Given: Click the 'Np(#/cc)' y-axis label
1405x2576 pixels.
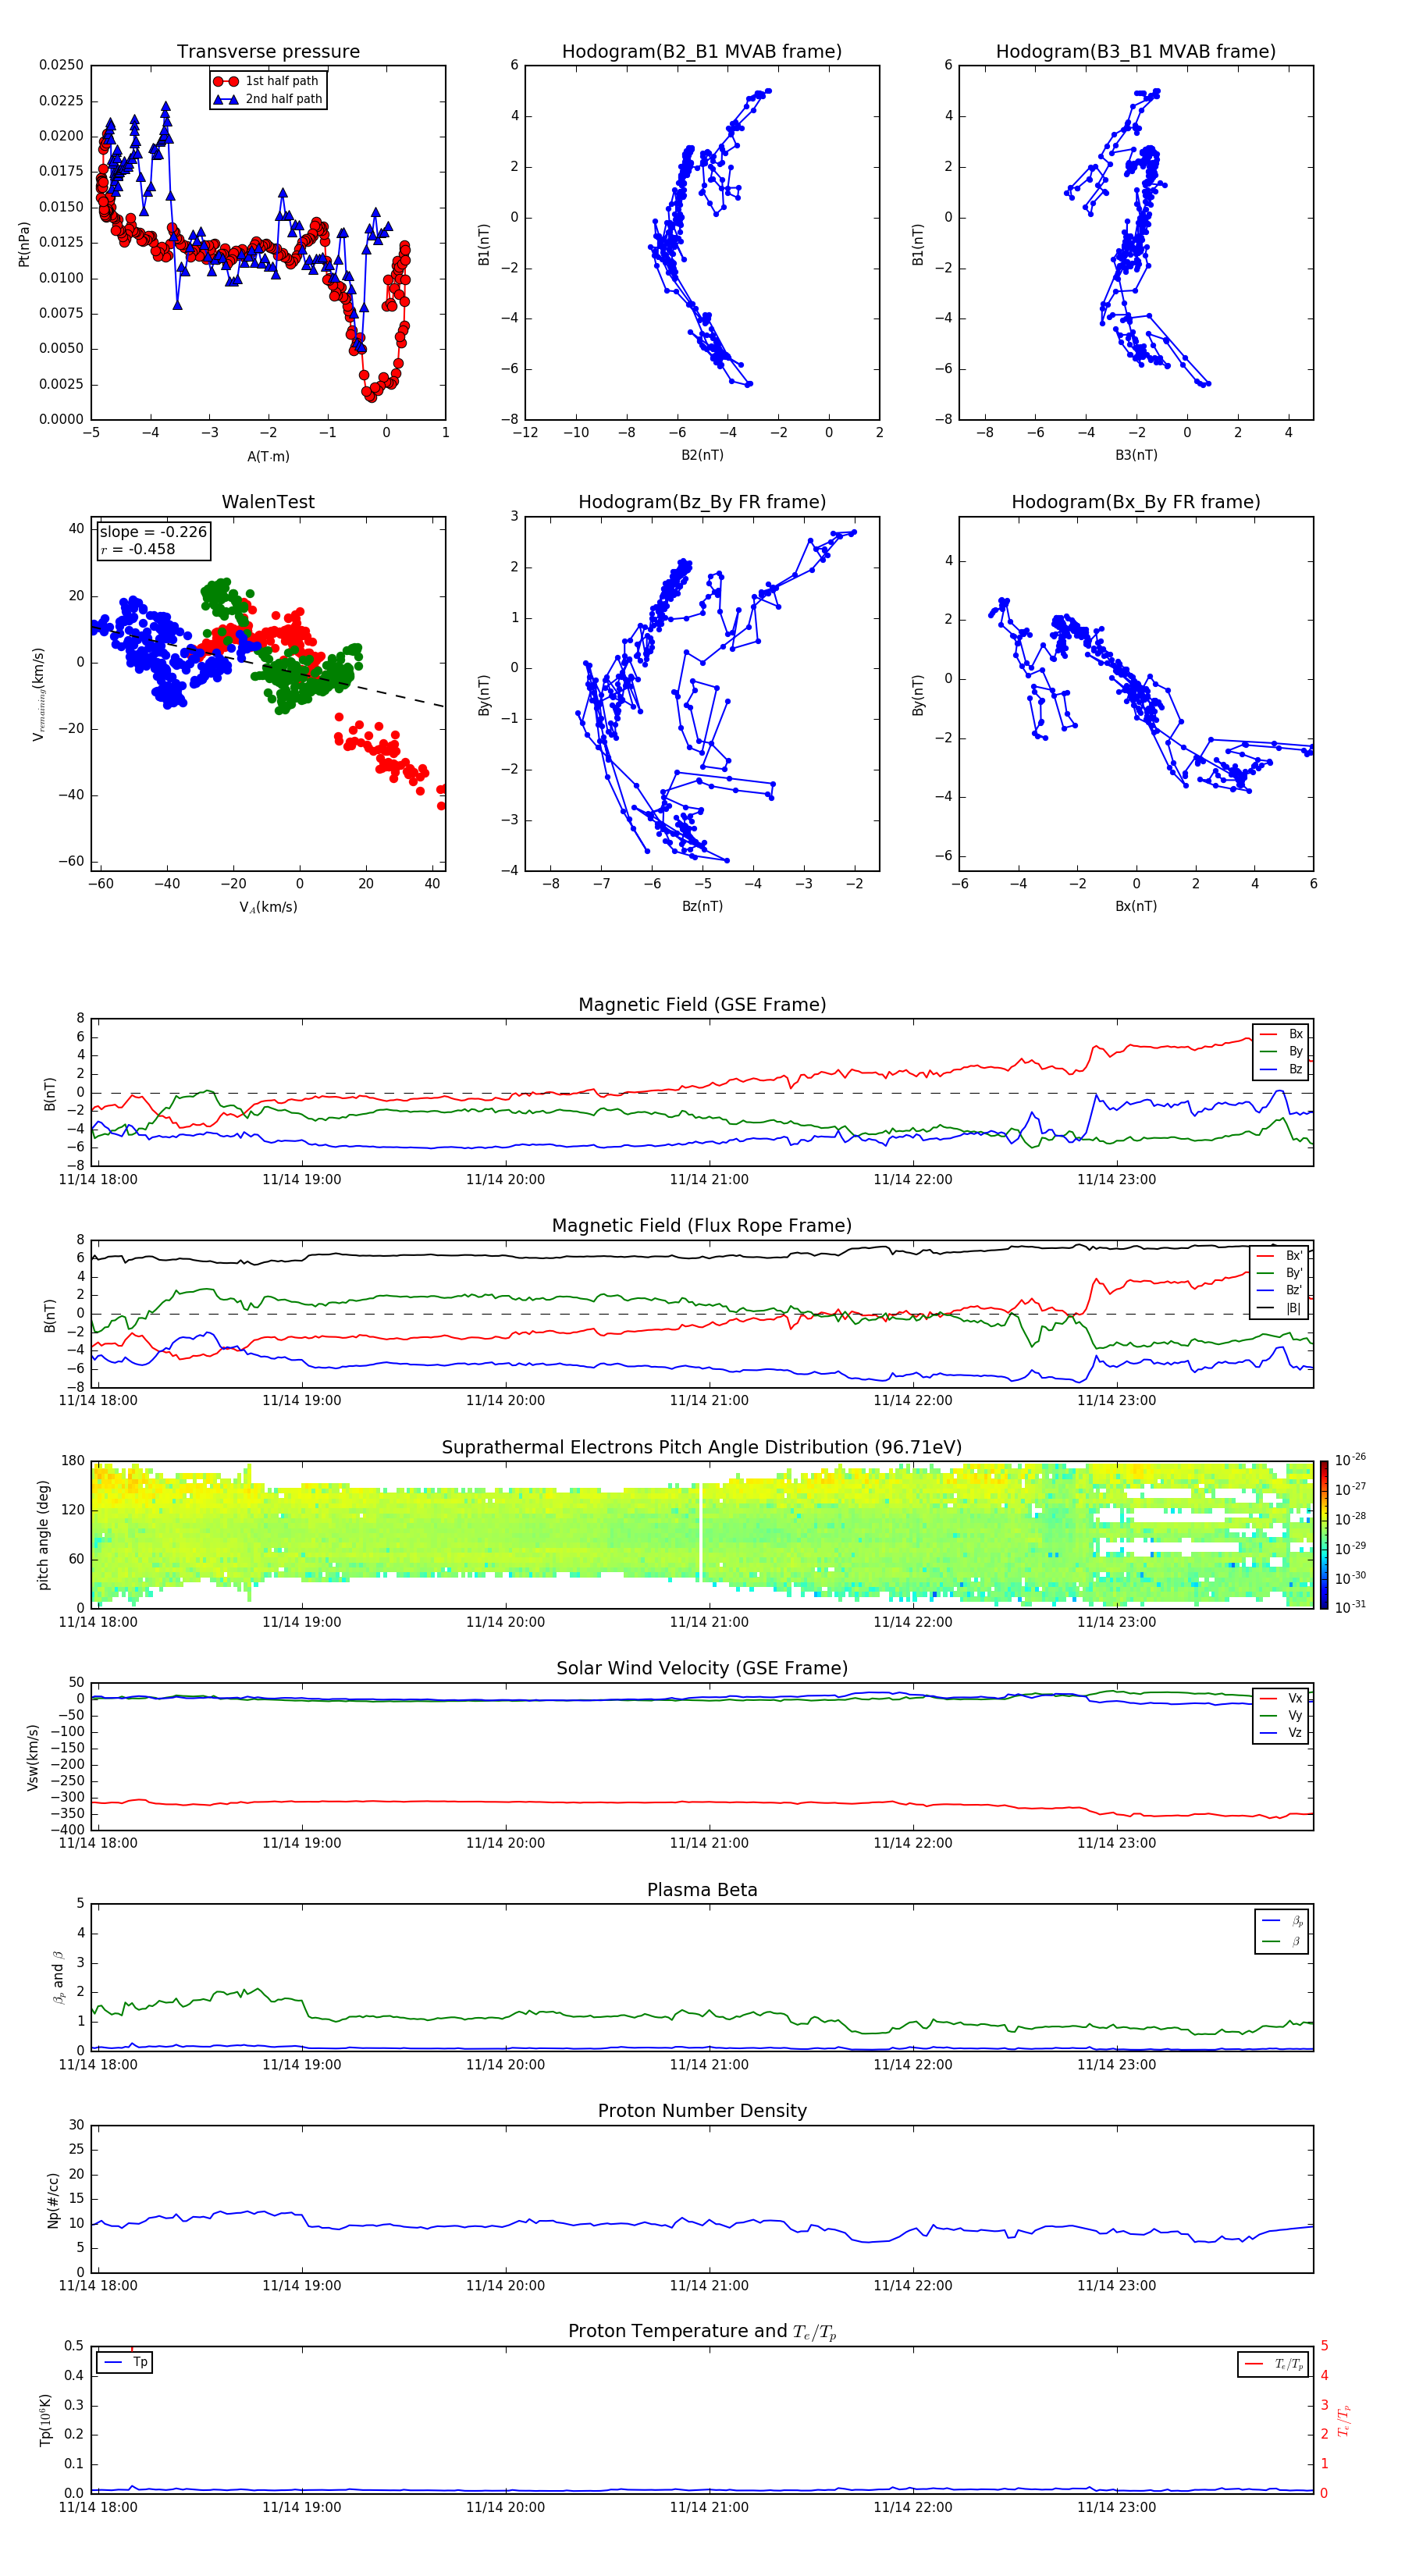Looking at the screenshot, I should (54, 2200).
